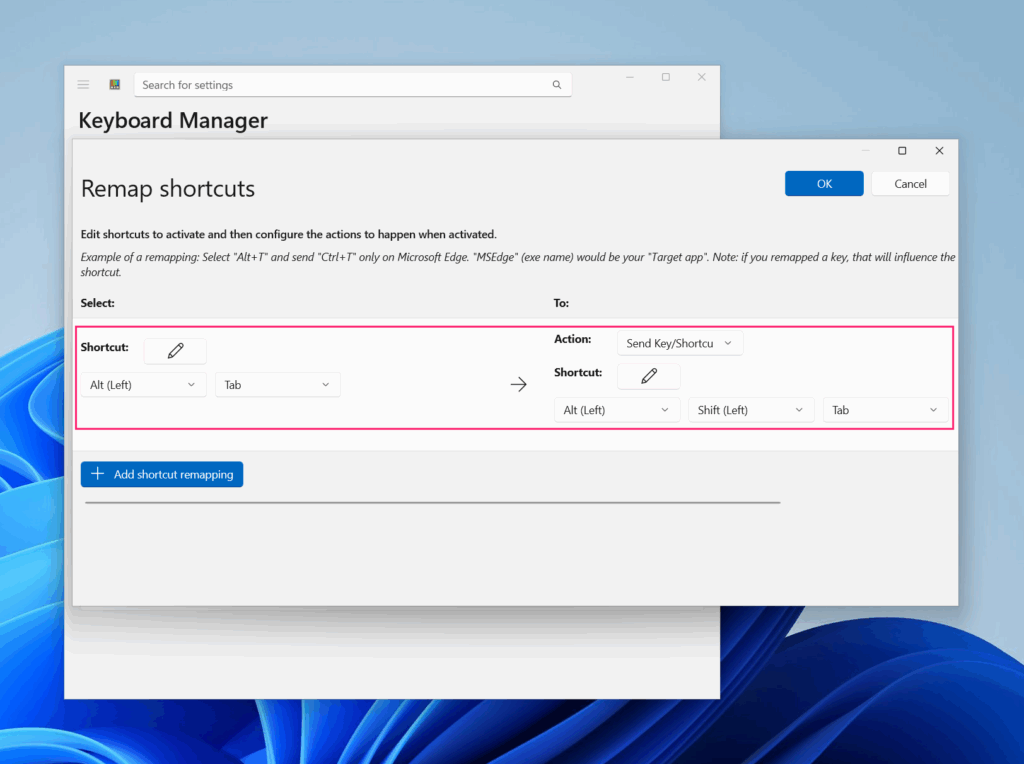Minimize the Keyboard Manager settings window
Image resolution: width=1024 pixels, height=764 pixels.
pyautogui.click(x=630, y=77)
